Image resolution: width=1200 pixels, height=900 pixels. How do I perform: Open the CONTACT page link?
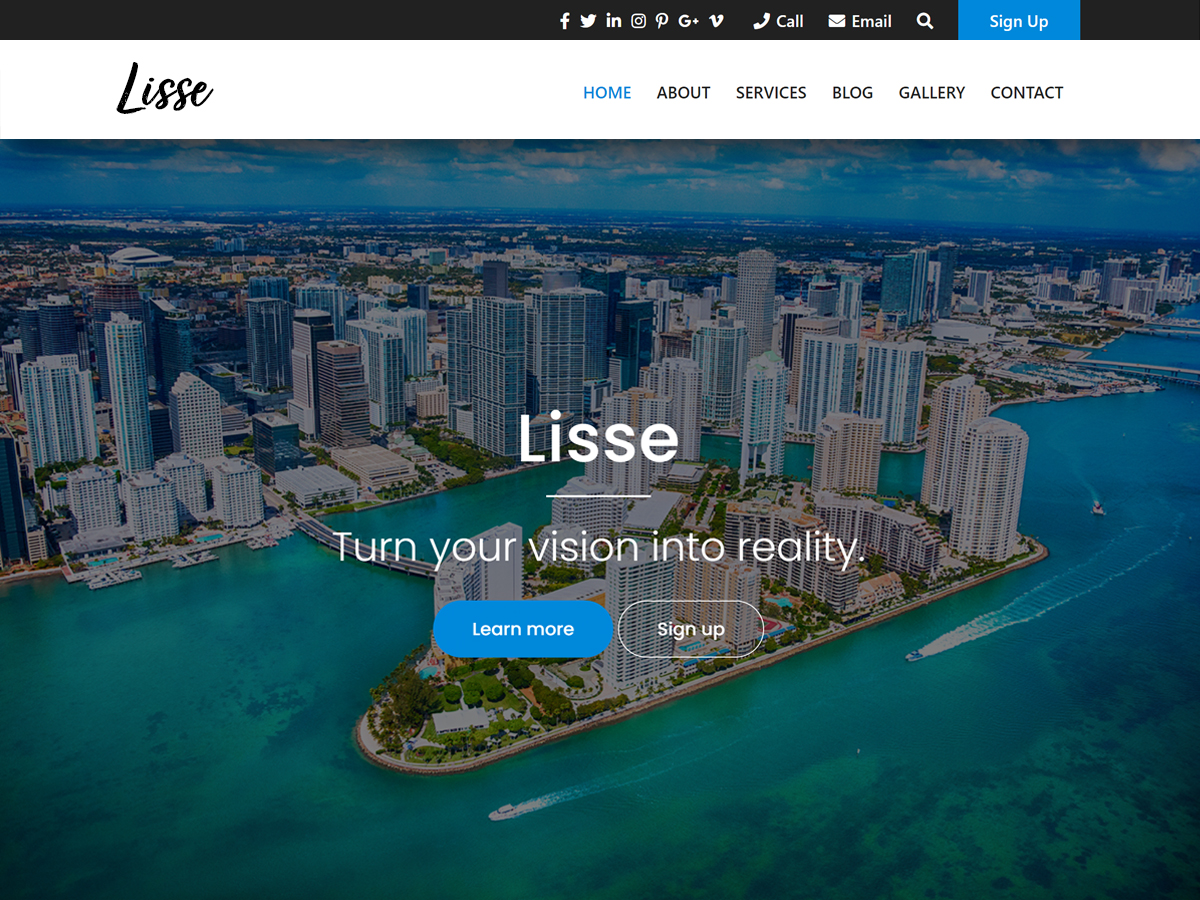[1026, 92]
